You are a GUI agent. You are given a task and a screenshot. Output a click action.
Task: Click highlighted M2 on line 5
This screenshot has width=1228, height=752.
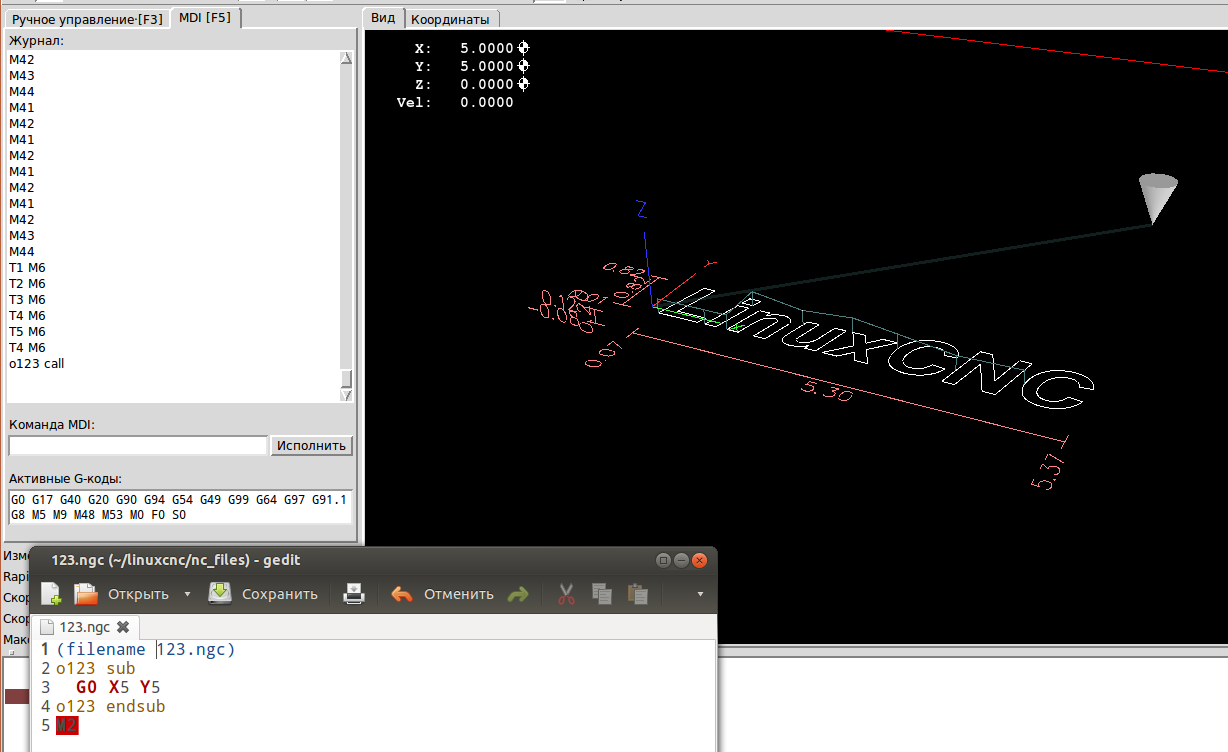click(67, 726)
